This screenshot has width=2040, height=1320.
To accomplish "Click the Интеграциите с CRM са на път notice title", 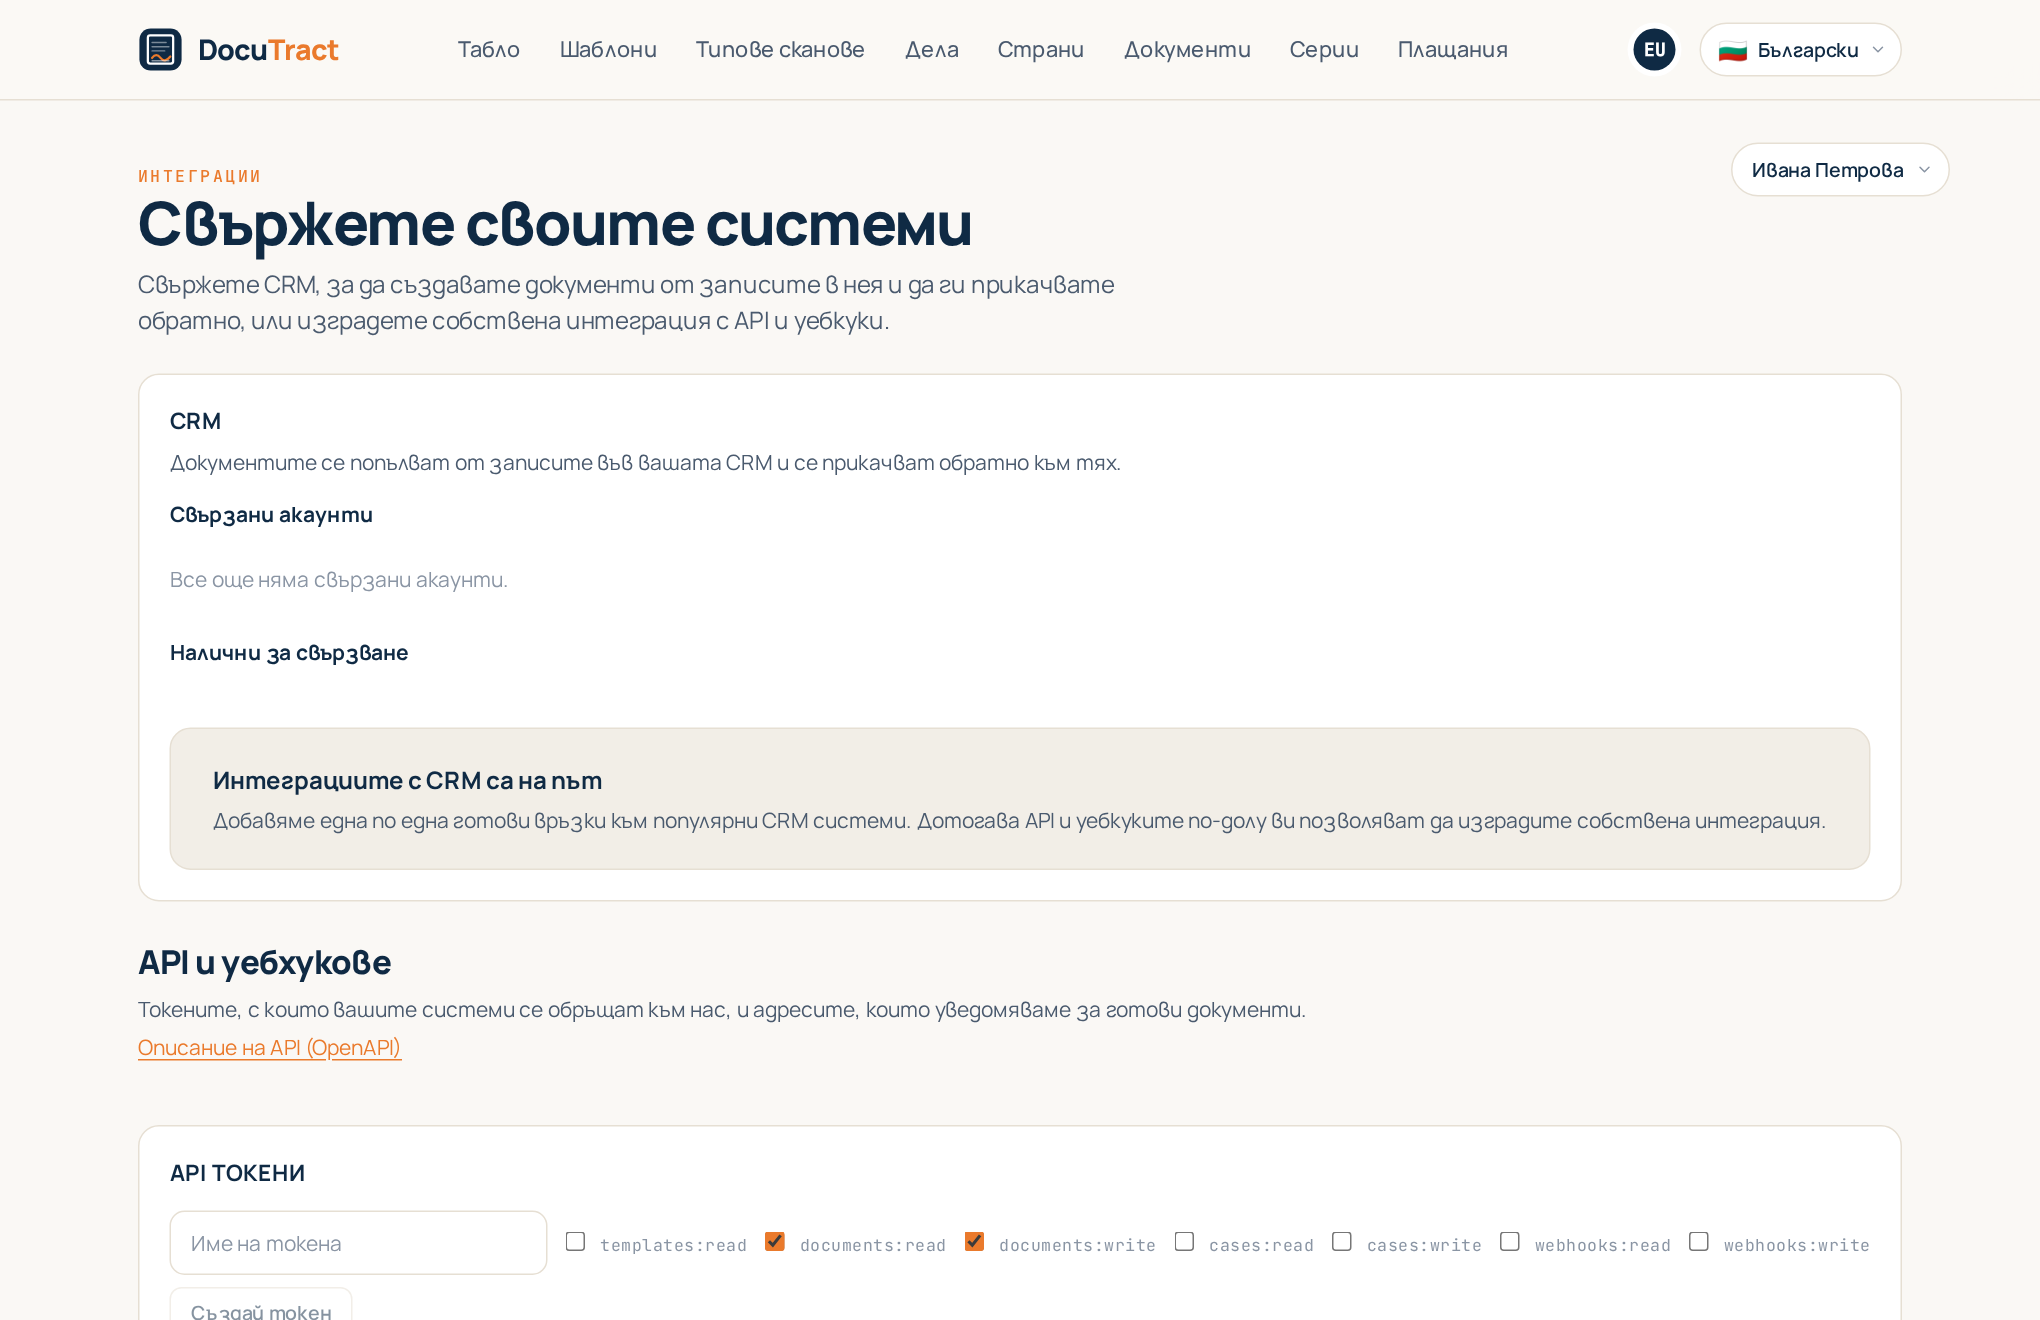I will [x=407, y=781].
